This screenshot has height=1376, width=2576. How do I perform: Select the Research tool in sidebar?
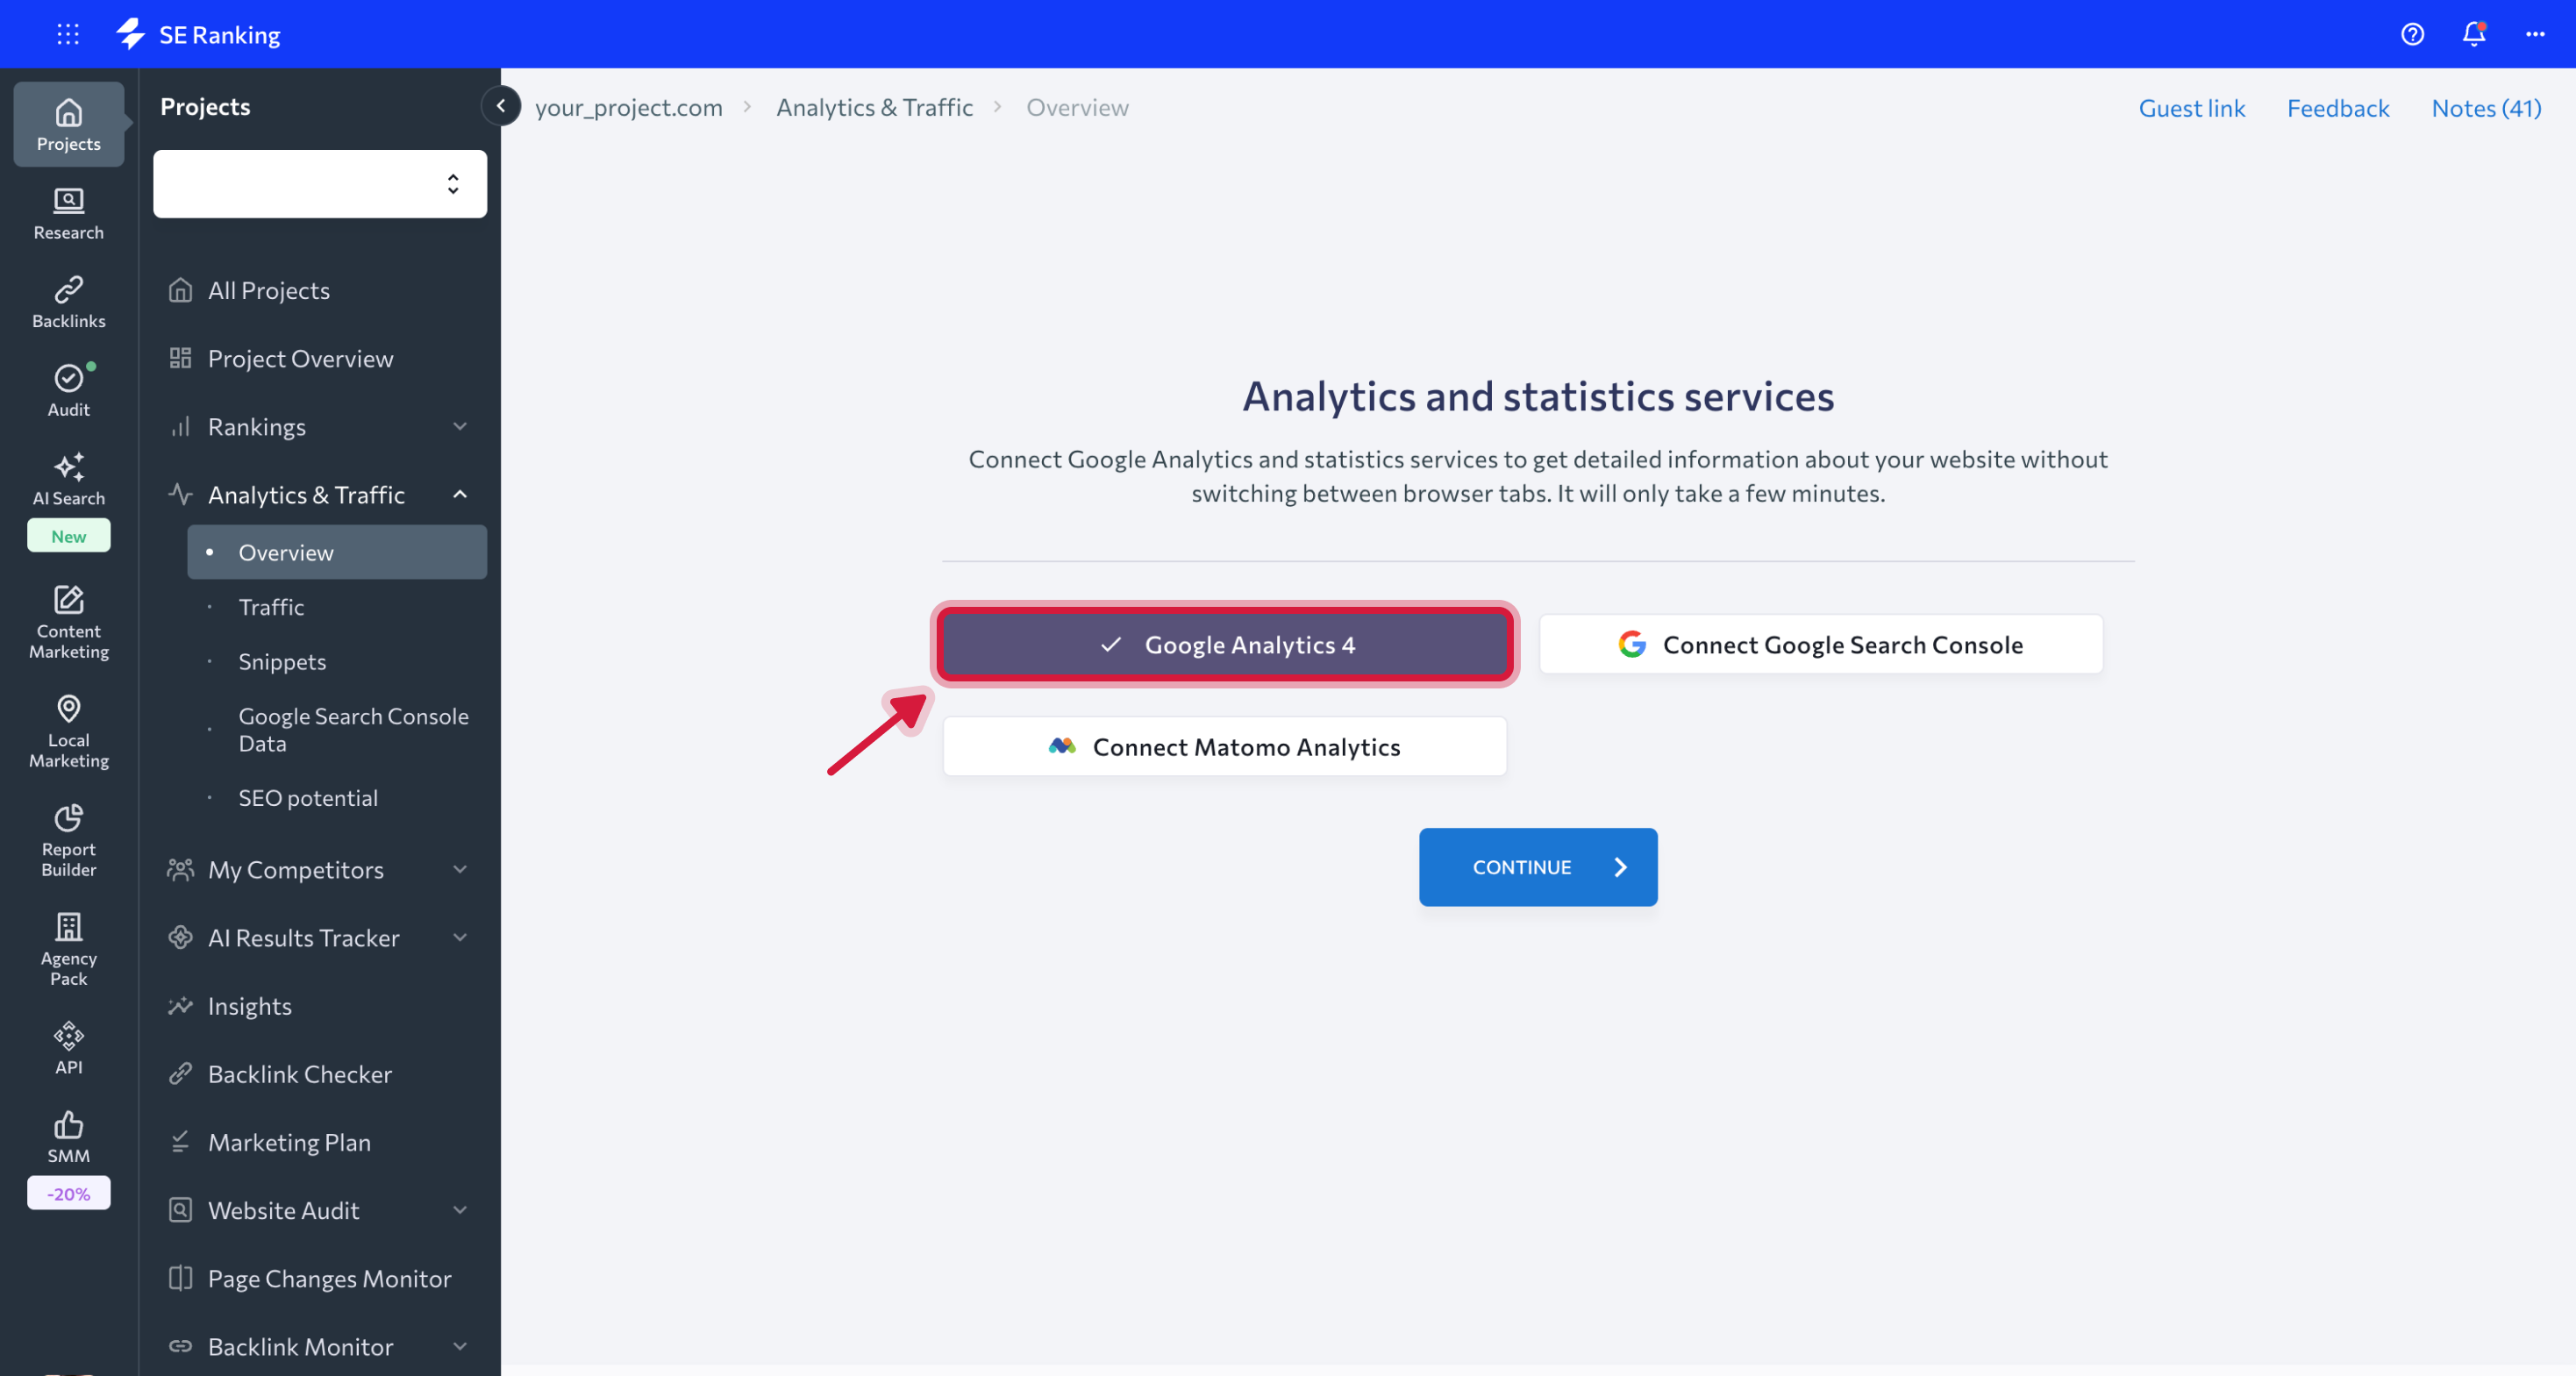point(67,212)
